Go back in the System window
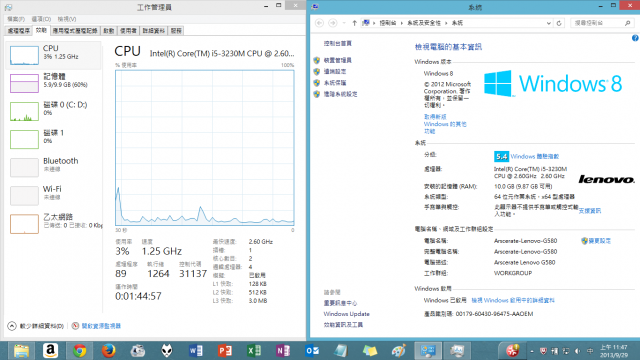The height and width of the screenshot is (360, 640). click(x=319, y=23)
